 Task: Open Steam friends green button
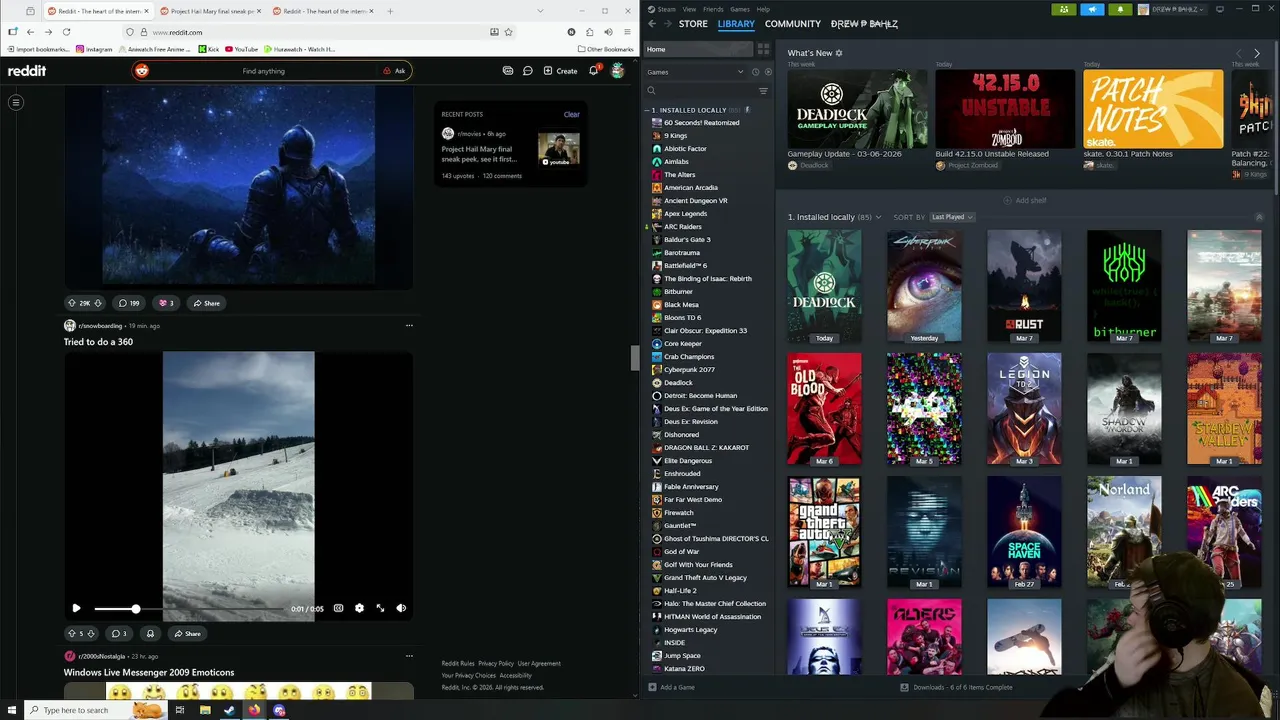coord(1064,9)
